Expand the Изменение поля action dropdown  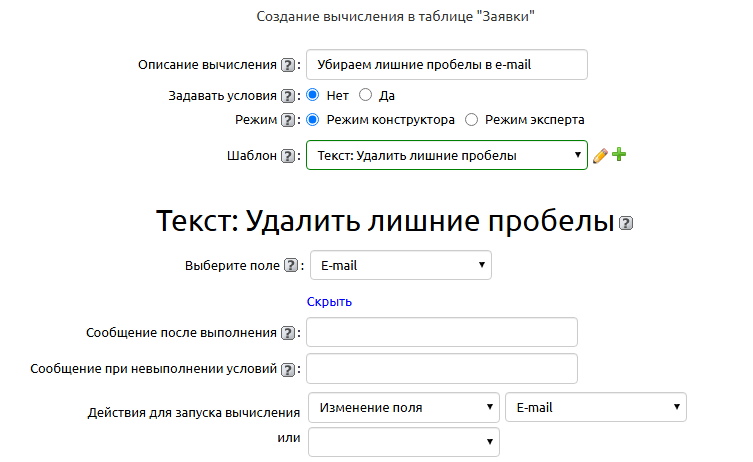[x=404, y=407]
